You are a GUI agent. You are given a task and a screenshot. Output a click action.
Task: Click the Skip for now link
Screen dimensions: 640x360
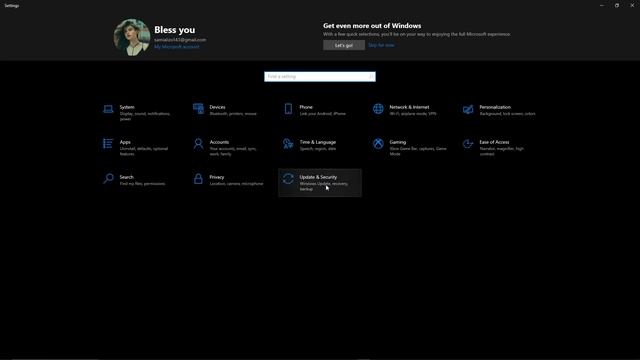[x=381, y=45]
